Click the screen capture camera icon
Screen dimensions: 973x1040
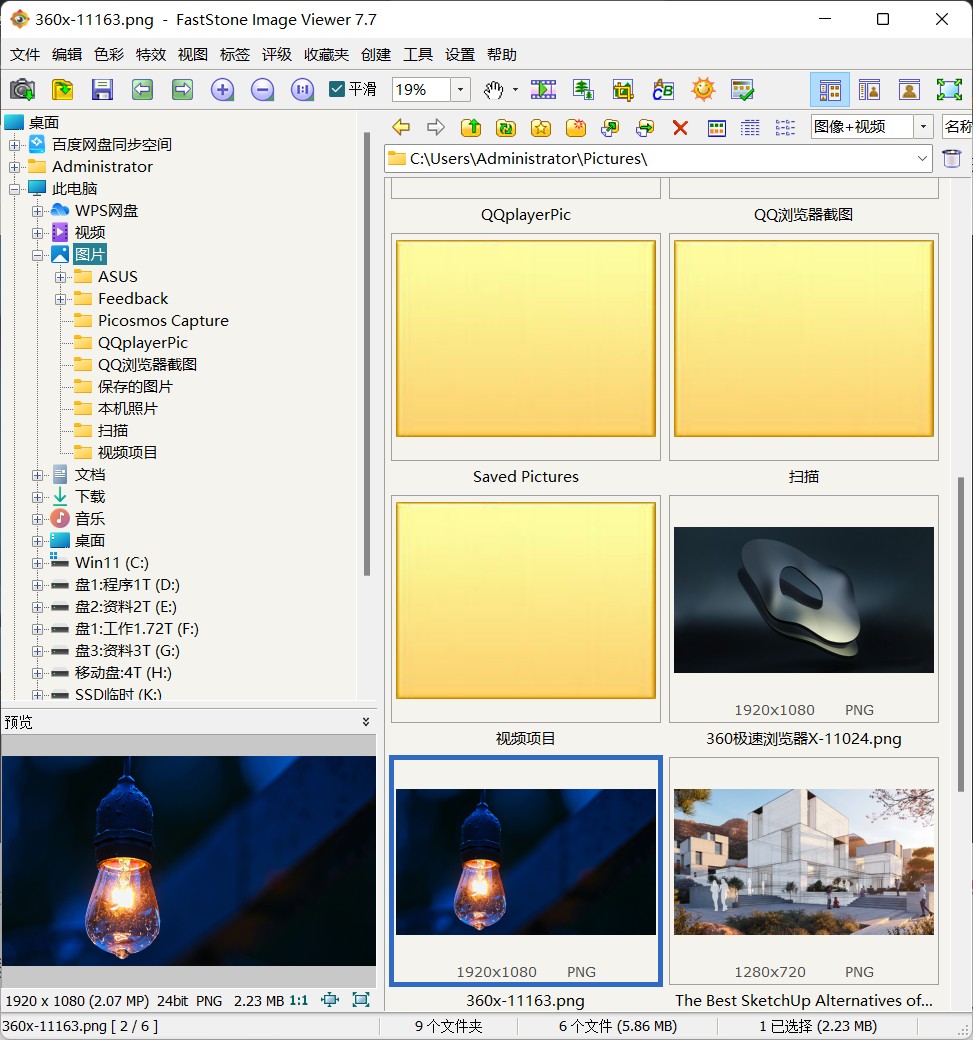click(23, 90)
